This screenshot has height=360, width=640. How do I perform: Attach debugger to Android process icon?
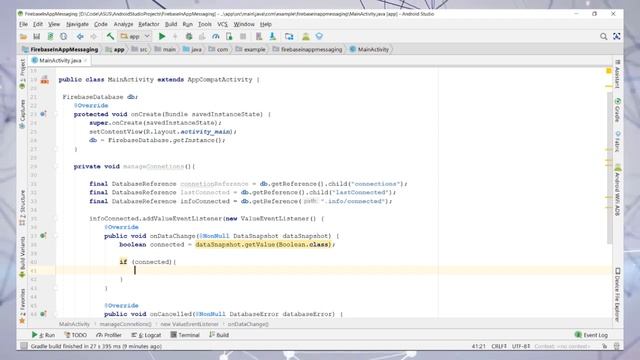(x=229, y=36)
